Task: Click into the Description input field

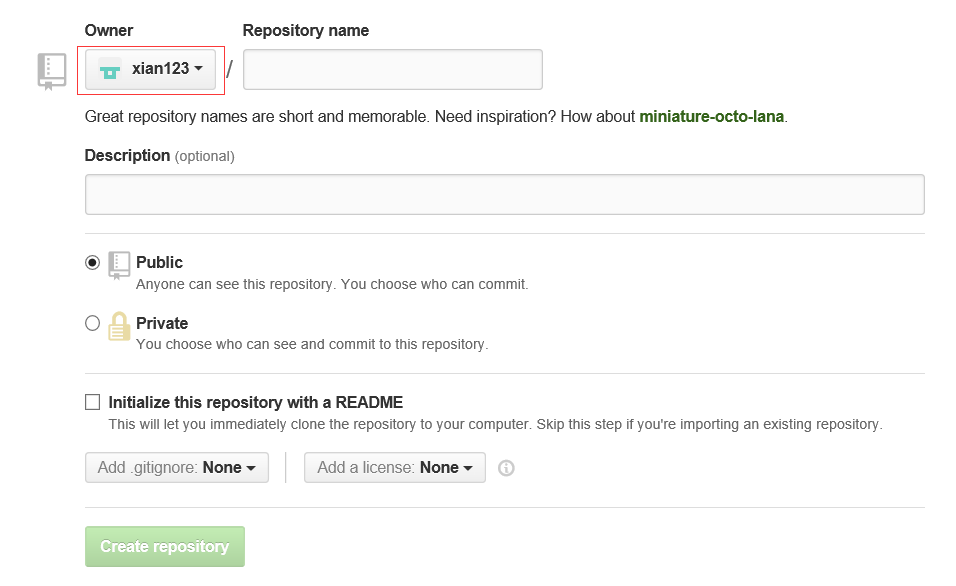Action: (504, 194)
